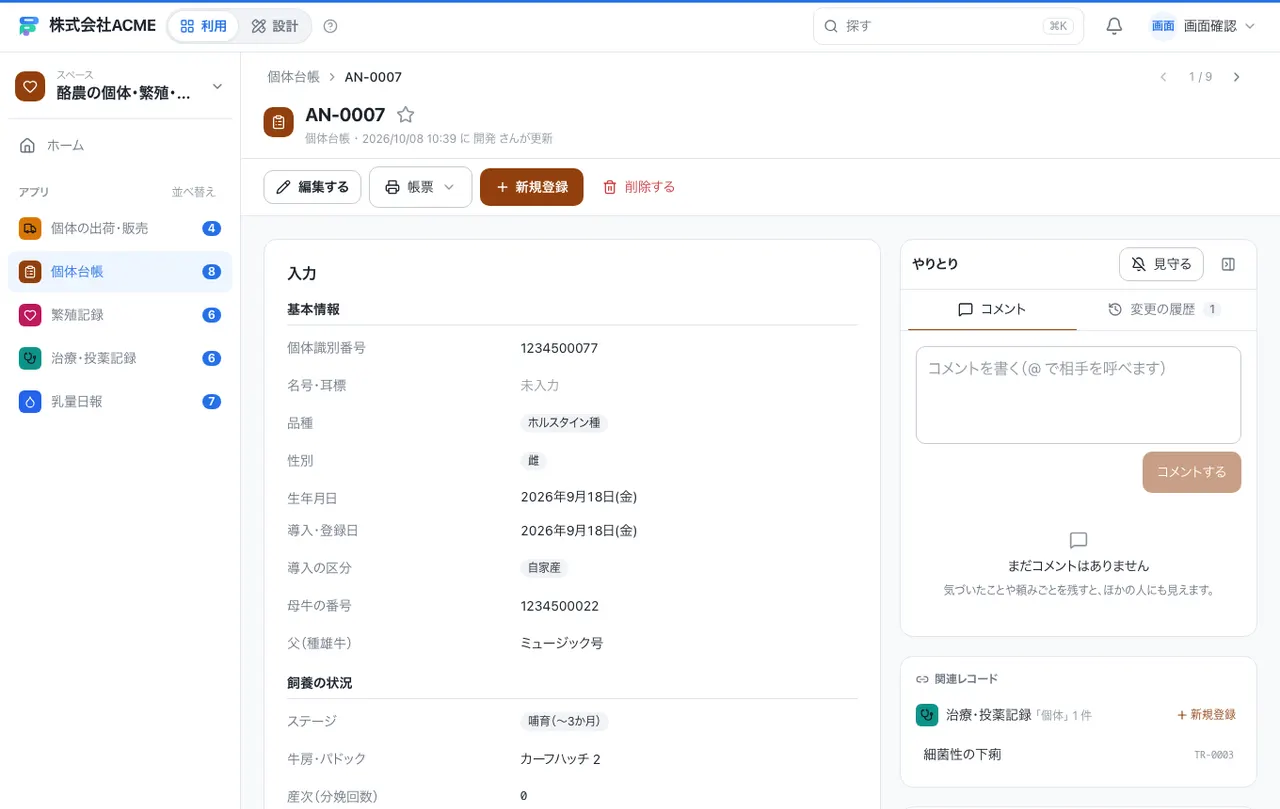Switch to 設計 mode
The height and width of the screenshot is (809, 1280).
click(275, 26)
